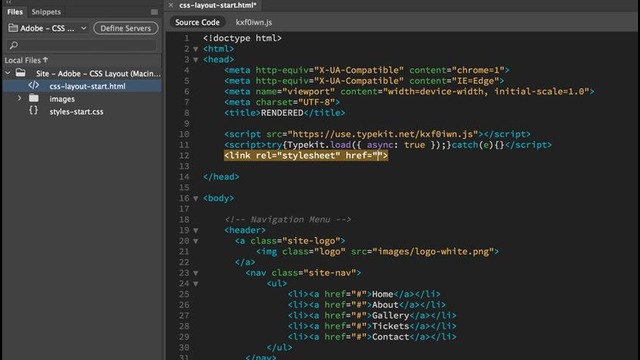The height and width of the screenshot is (360, 640).
Task: Click the site root folder icon
Action: click(x=20, y=73)
